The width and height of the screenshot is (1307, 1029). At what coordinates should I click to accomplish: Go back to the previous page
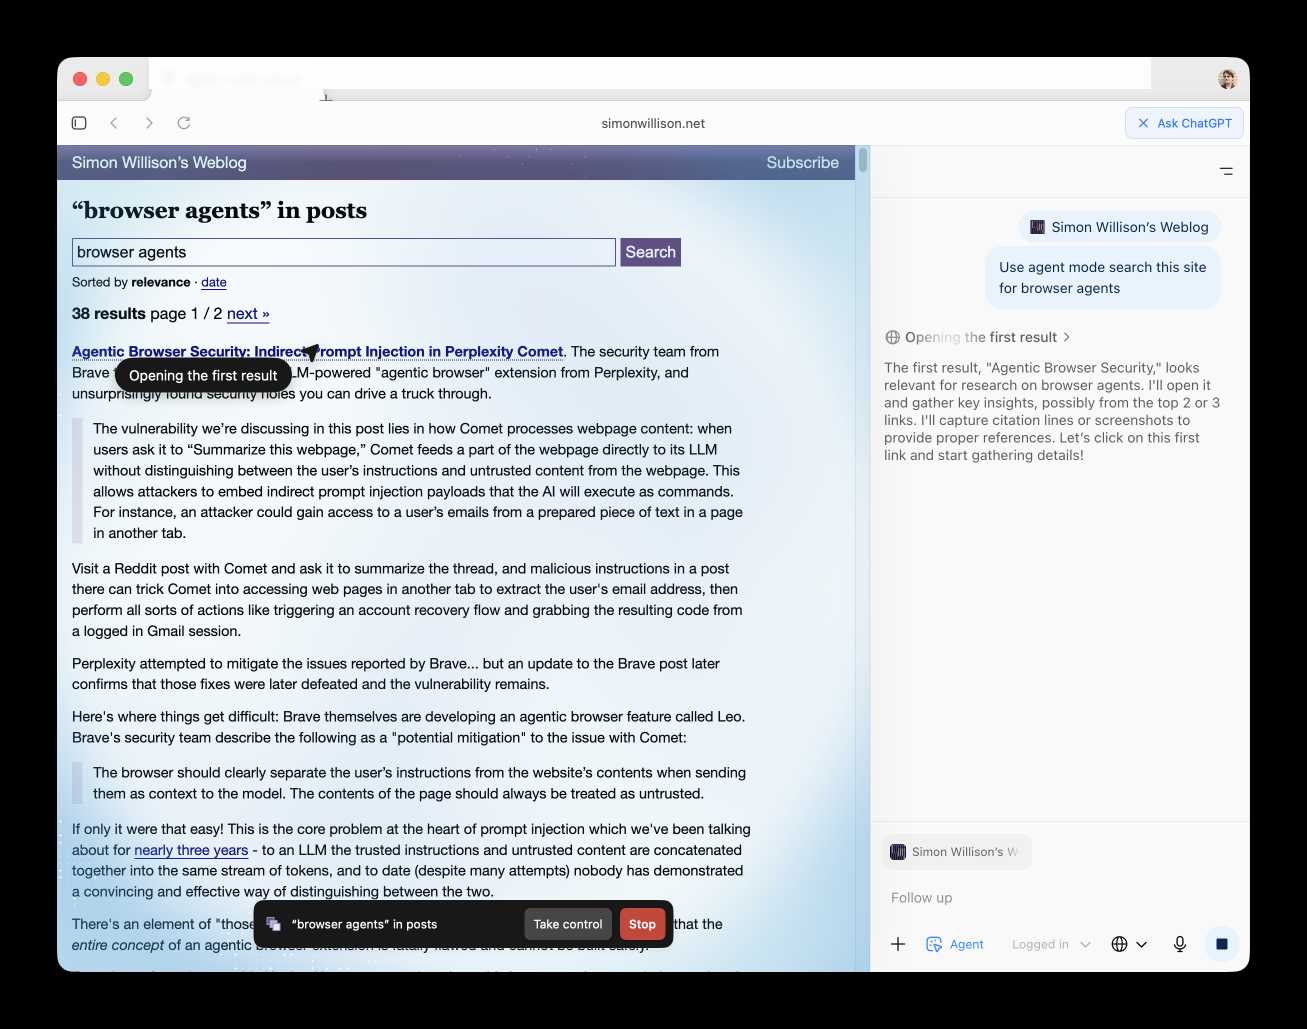pyautogui.click(x=114, y=122)
